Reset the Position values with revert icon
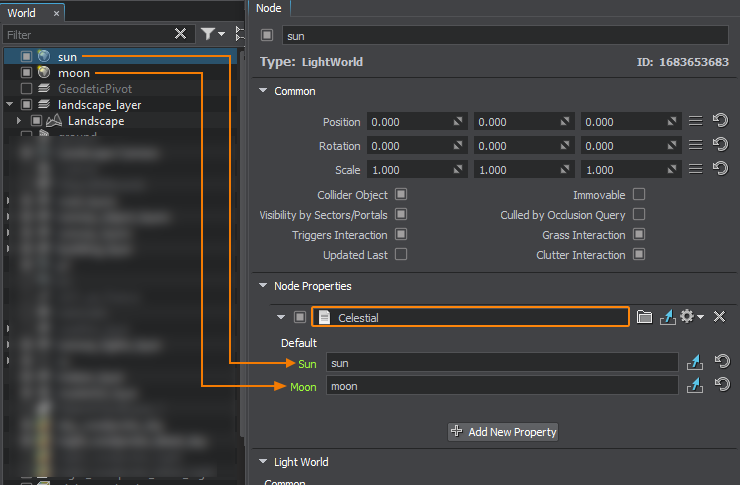The width and height of the screenshot is (740, 485). (719, 122)
